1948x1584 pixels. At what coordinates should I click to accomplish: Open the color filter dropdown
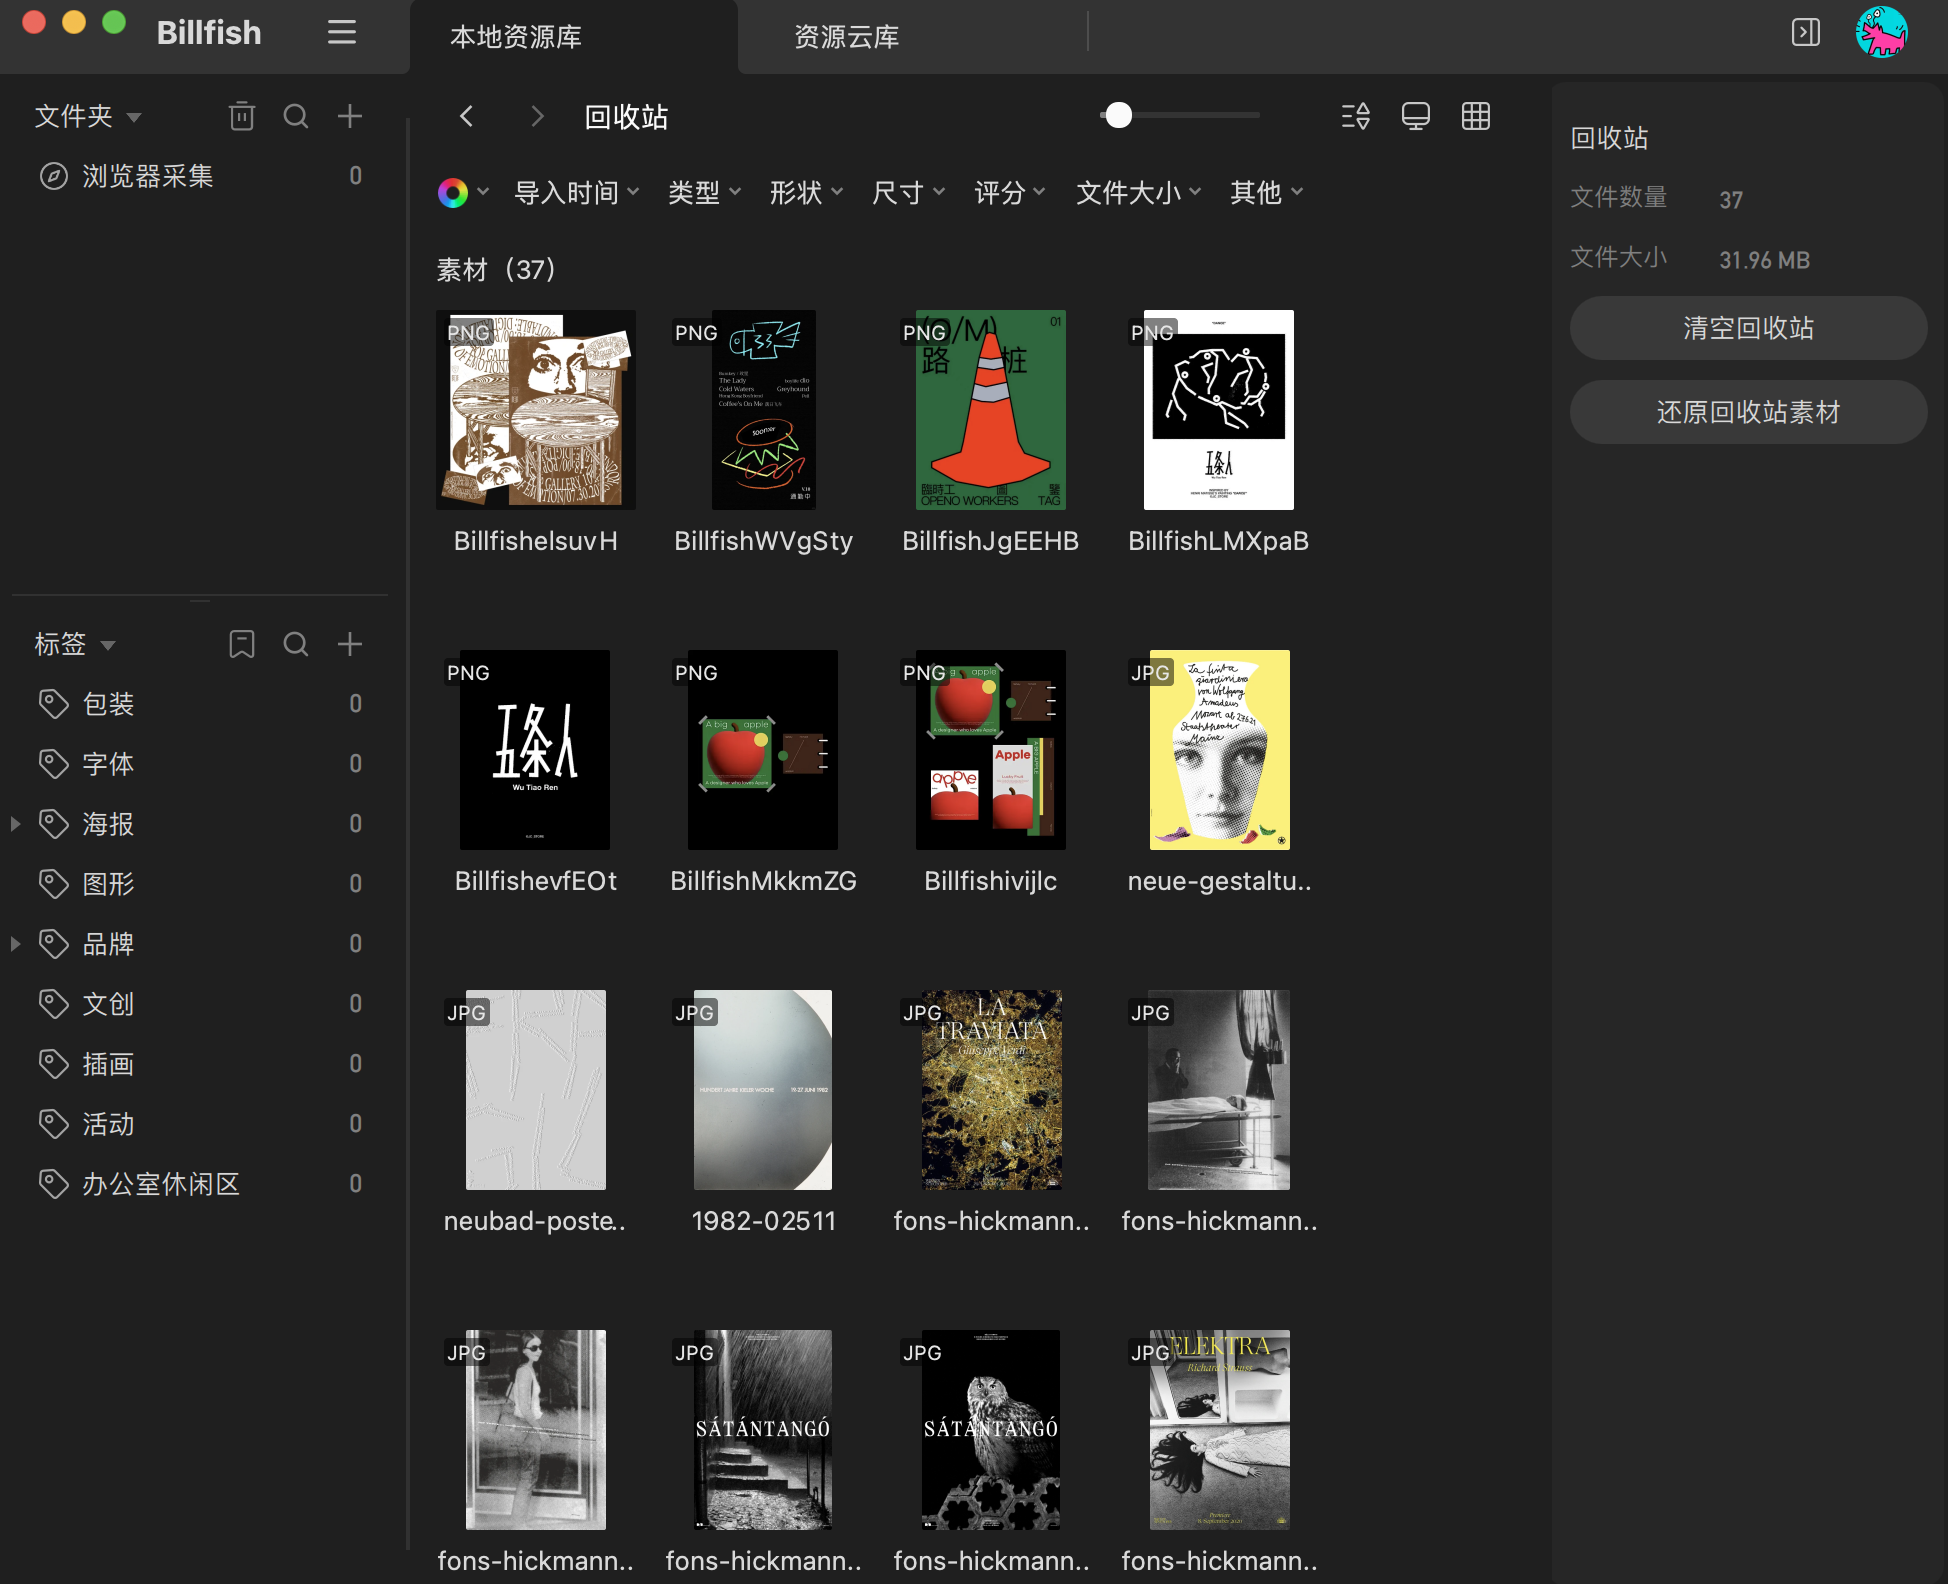coord(463,193)
